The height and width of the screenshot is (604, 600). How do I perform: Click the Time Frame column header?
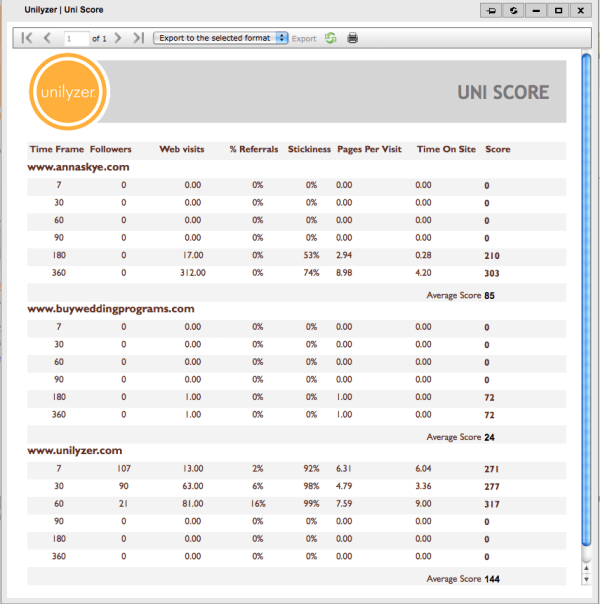(57, 149)
